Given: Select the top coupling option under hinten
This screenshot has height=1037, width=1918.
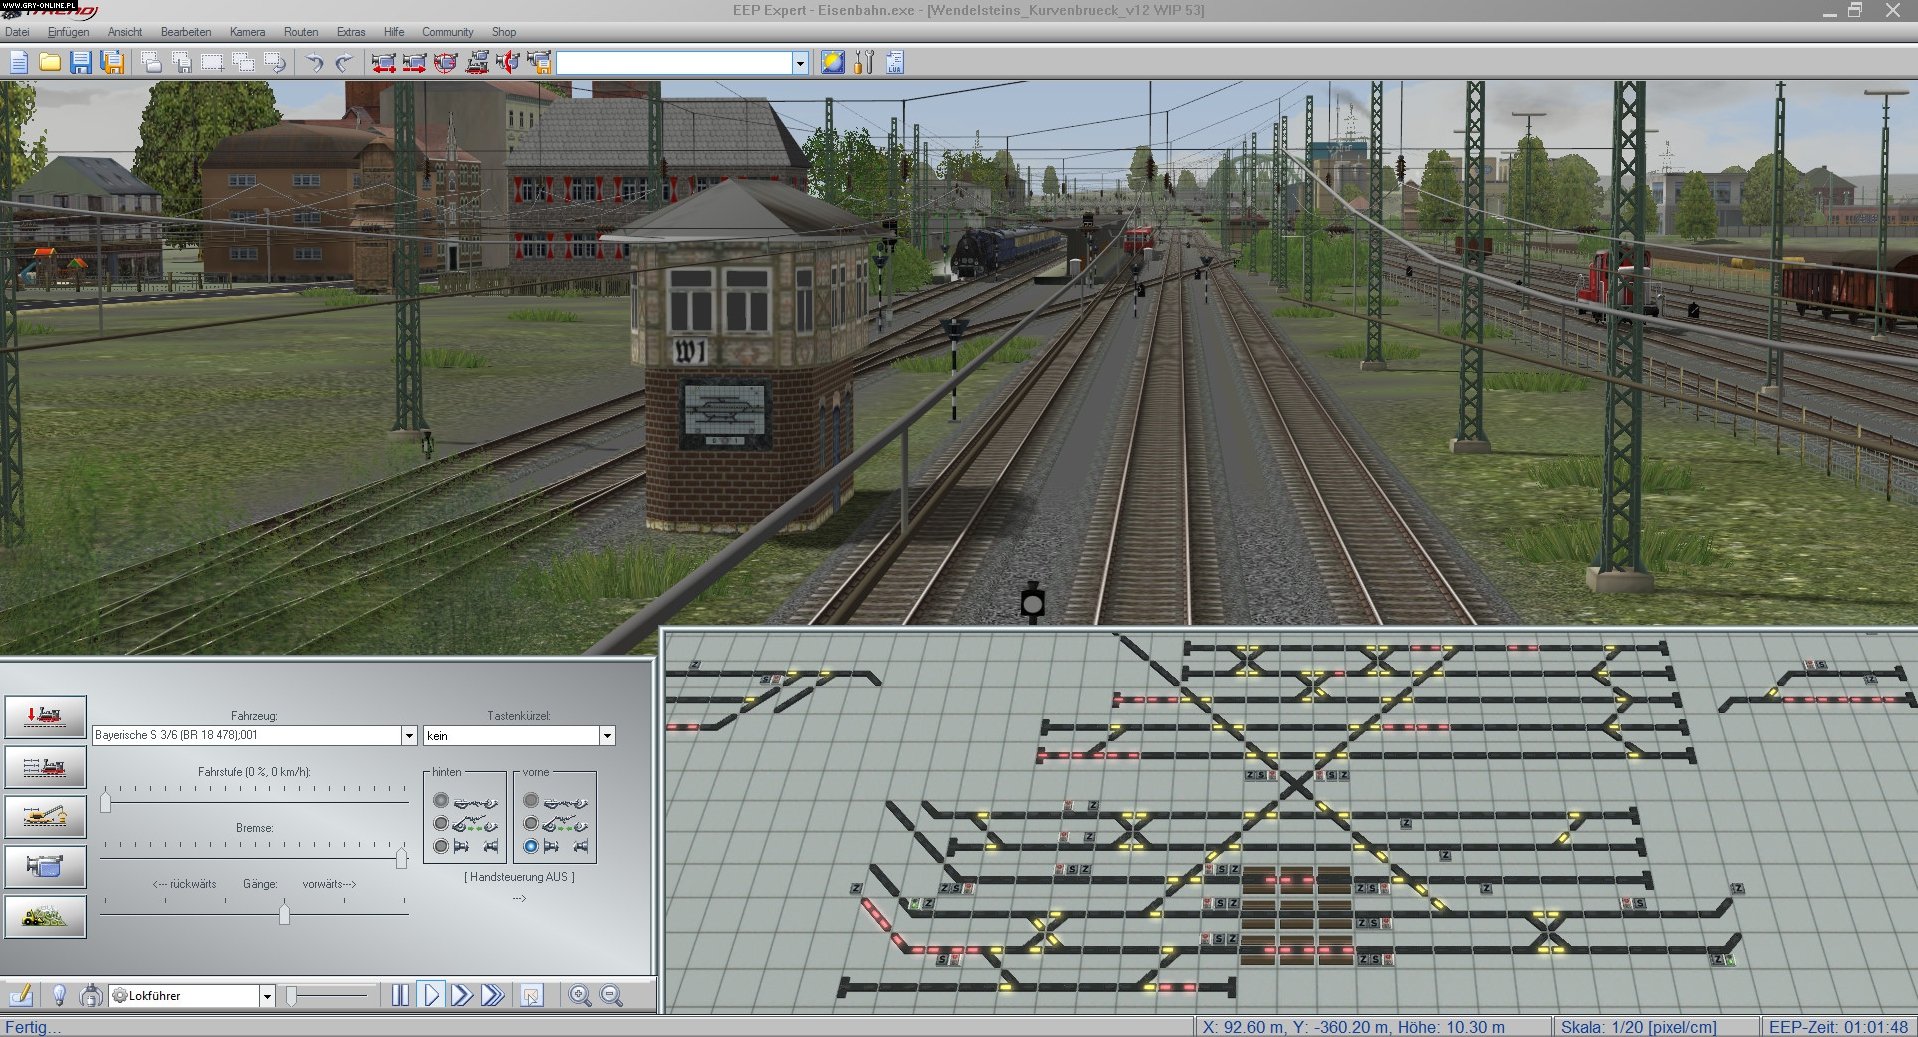Looking at the screenshot, I should tap(440, 799).
